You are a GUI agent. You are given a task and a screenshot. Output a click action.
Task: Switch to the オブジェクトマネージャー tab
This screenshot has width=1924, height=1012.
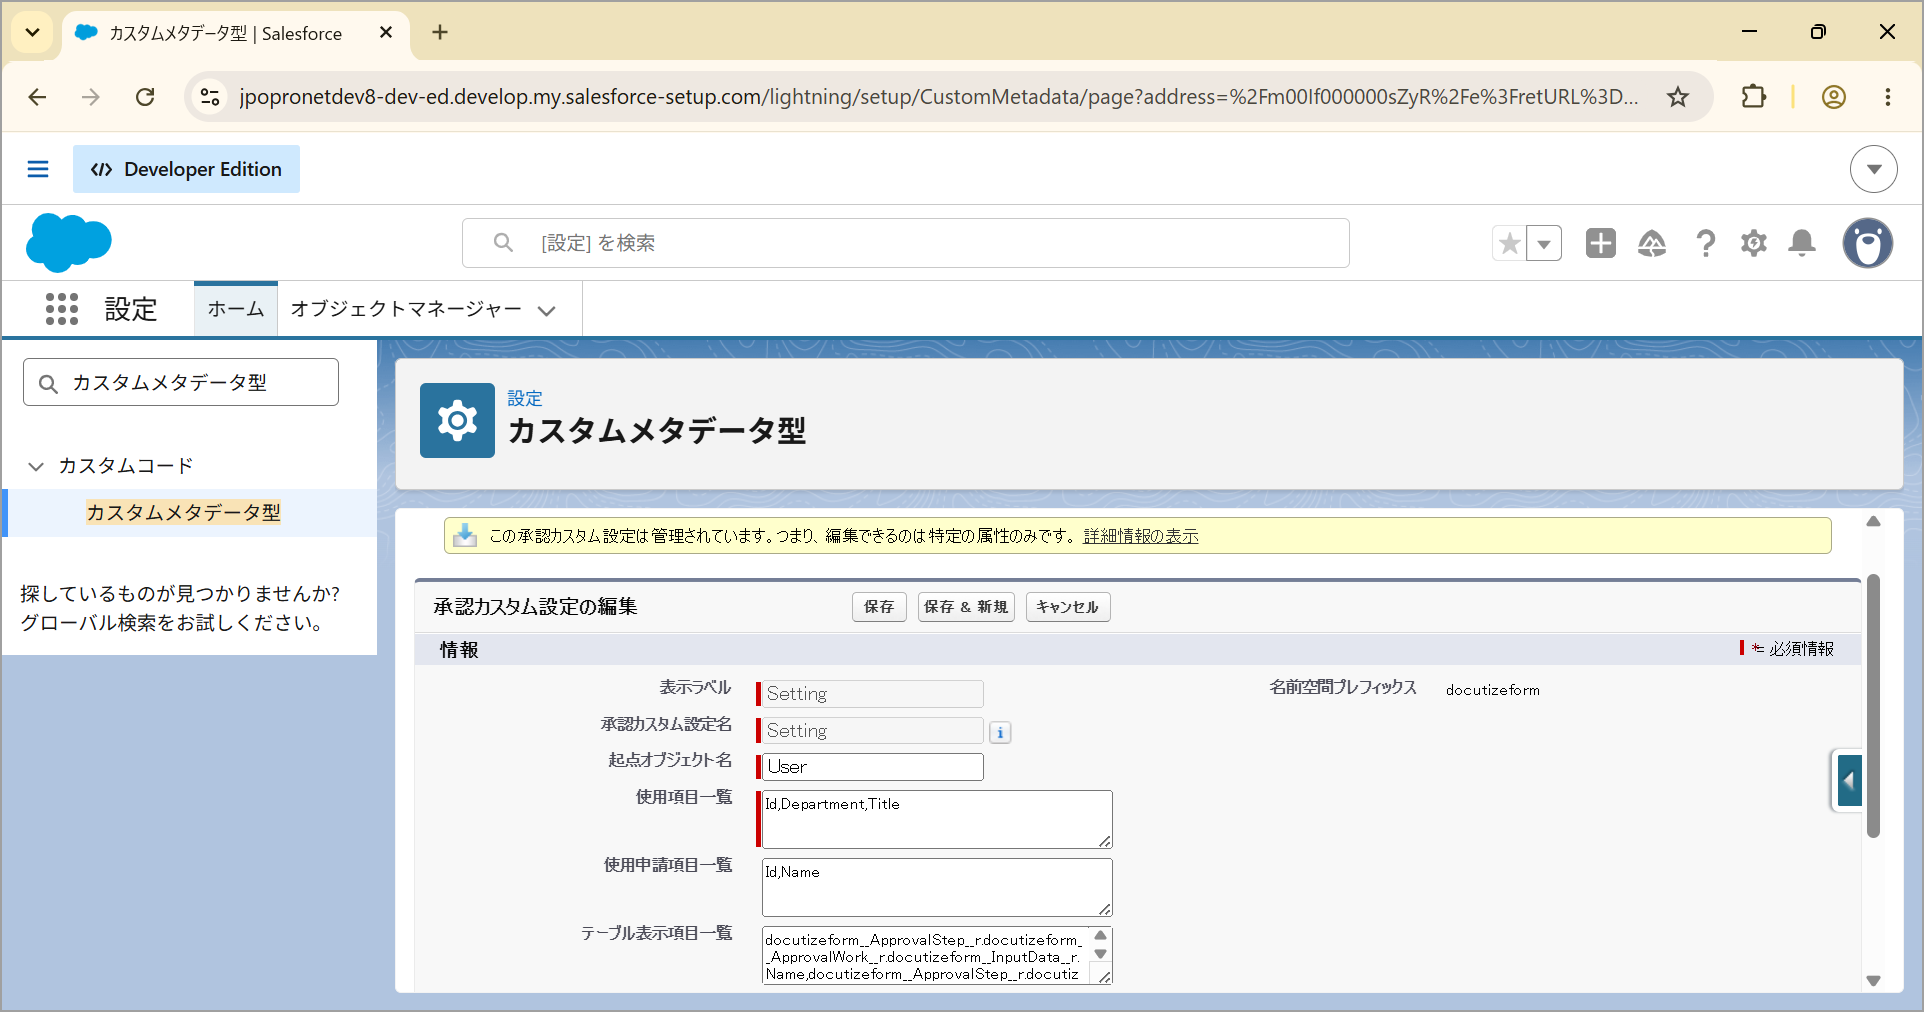coord(406,309)
